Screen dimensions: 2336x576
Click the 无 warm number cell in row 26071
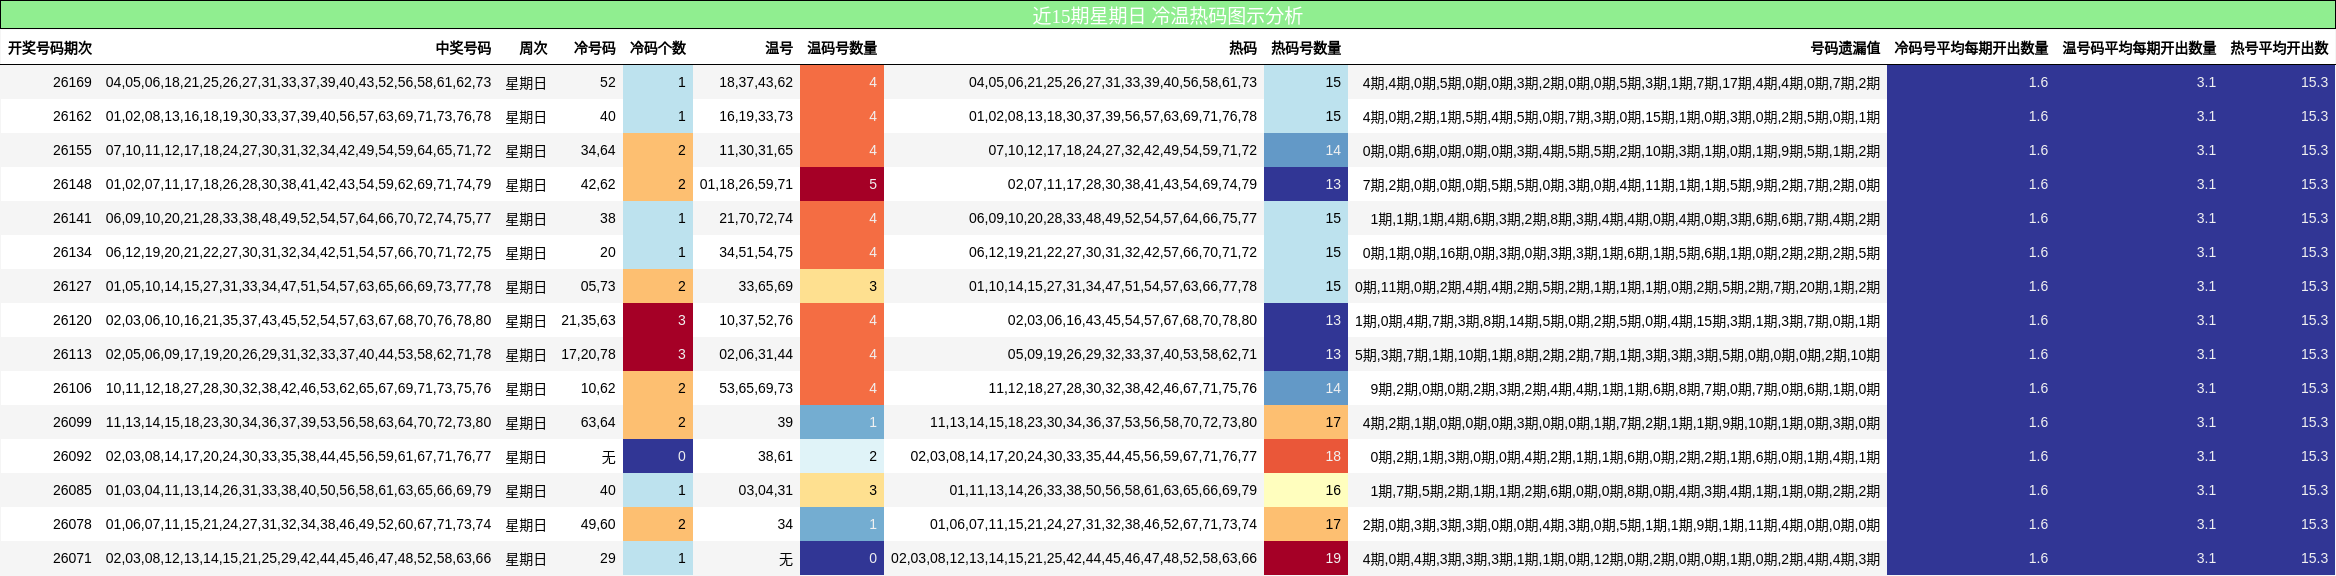pos(785,558)
